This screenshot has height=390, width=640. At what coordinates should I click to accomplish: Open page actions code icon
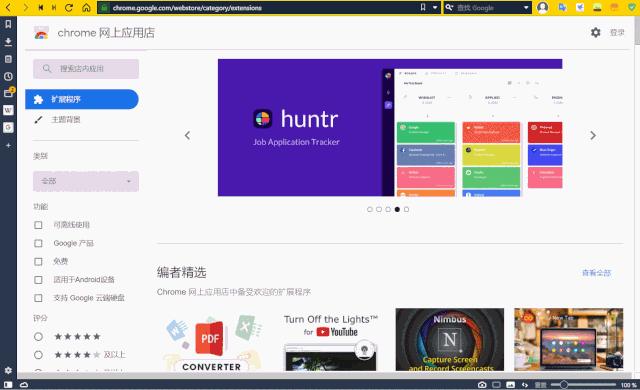pyautogui.click(x=525, y=384)
